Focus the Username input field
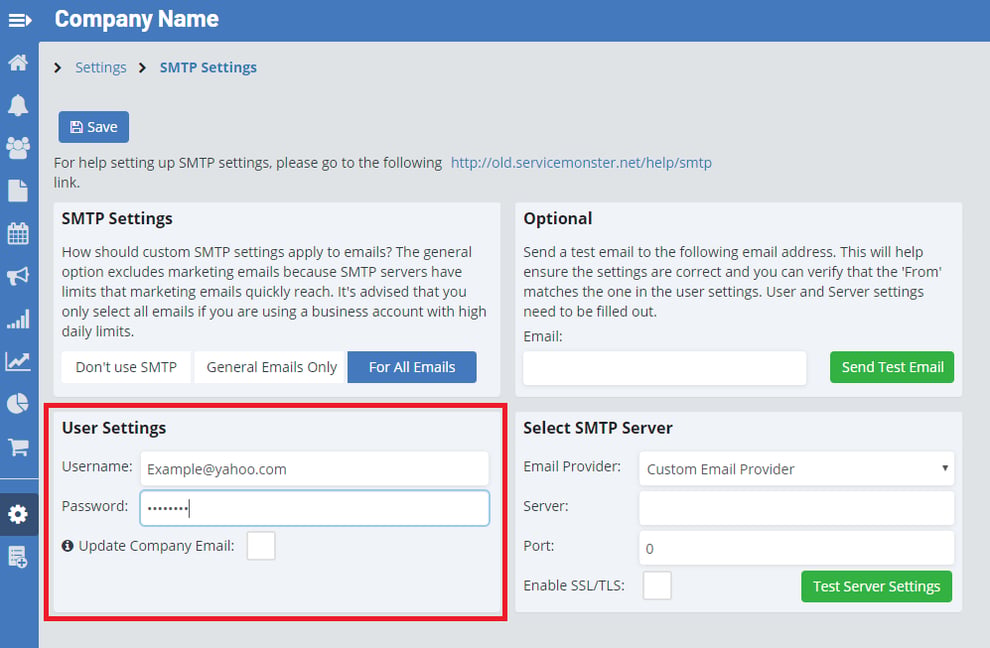990x648 pixels. 314,469
